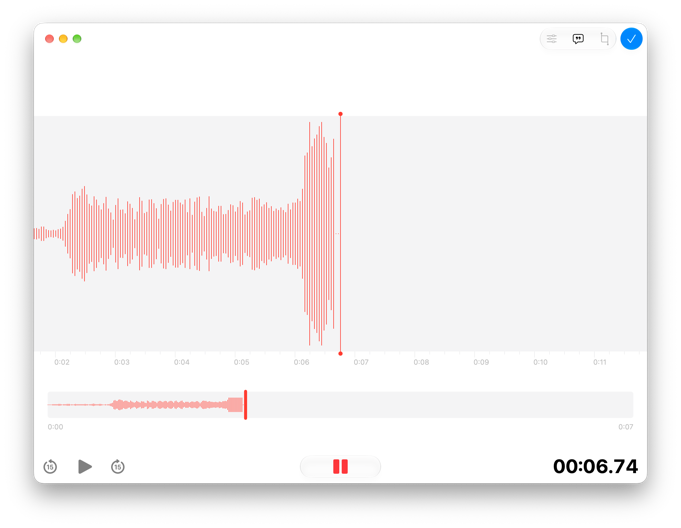Click the 0:00 overview start label
Screen dimensions: 681x528
(x=55, y=427)
